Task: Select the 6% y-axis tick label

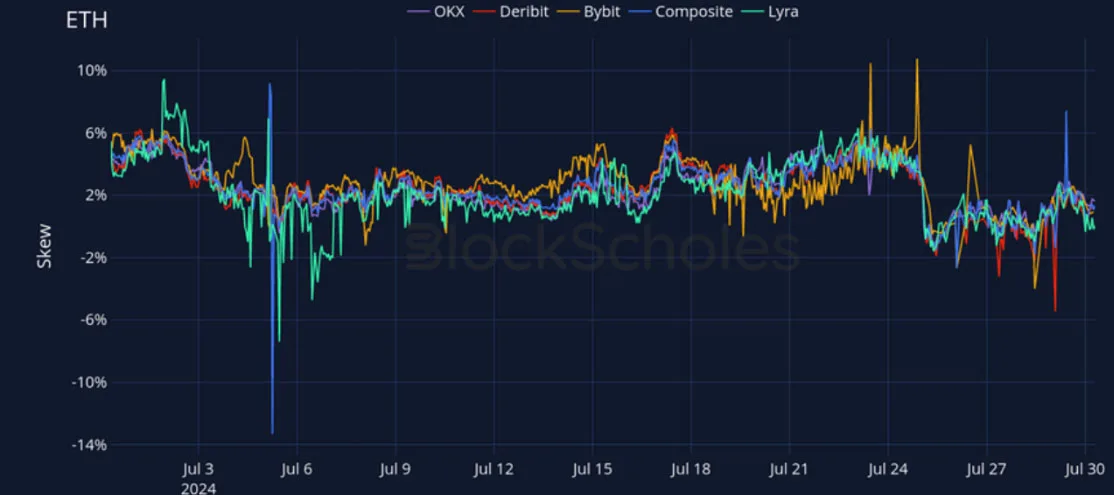Action: click(x=96, y=134)
